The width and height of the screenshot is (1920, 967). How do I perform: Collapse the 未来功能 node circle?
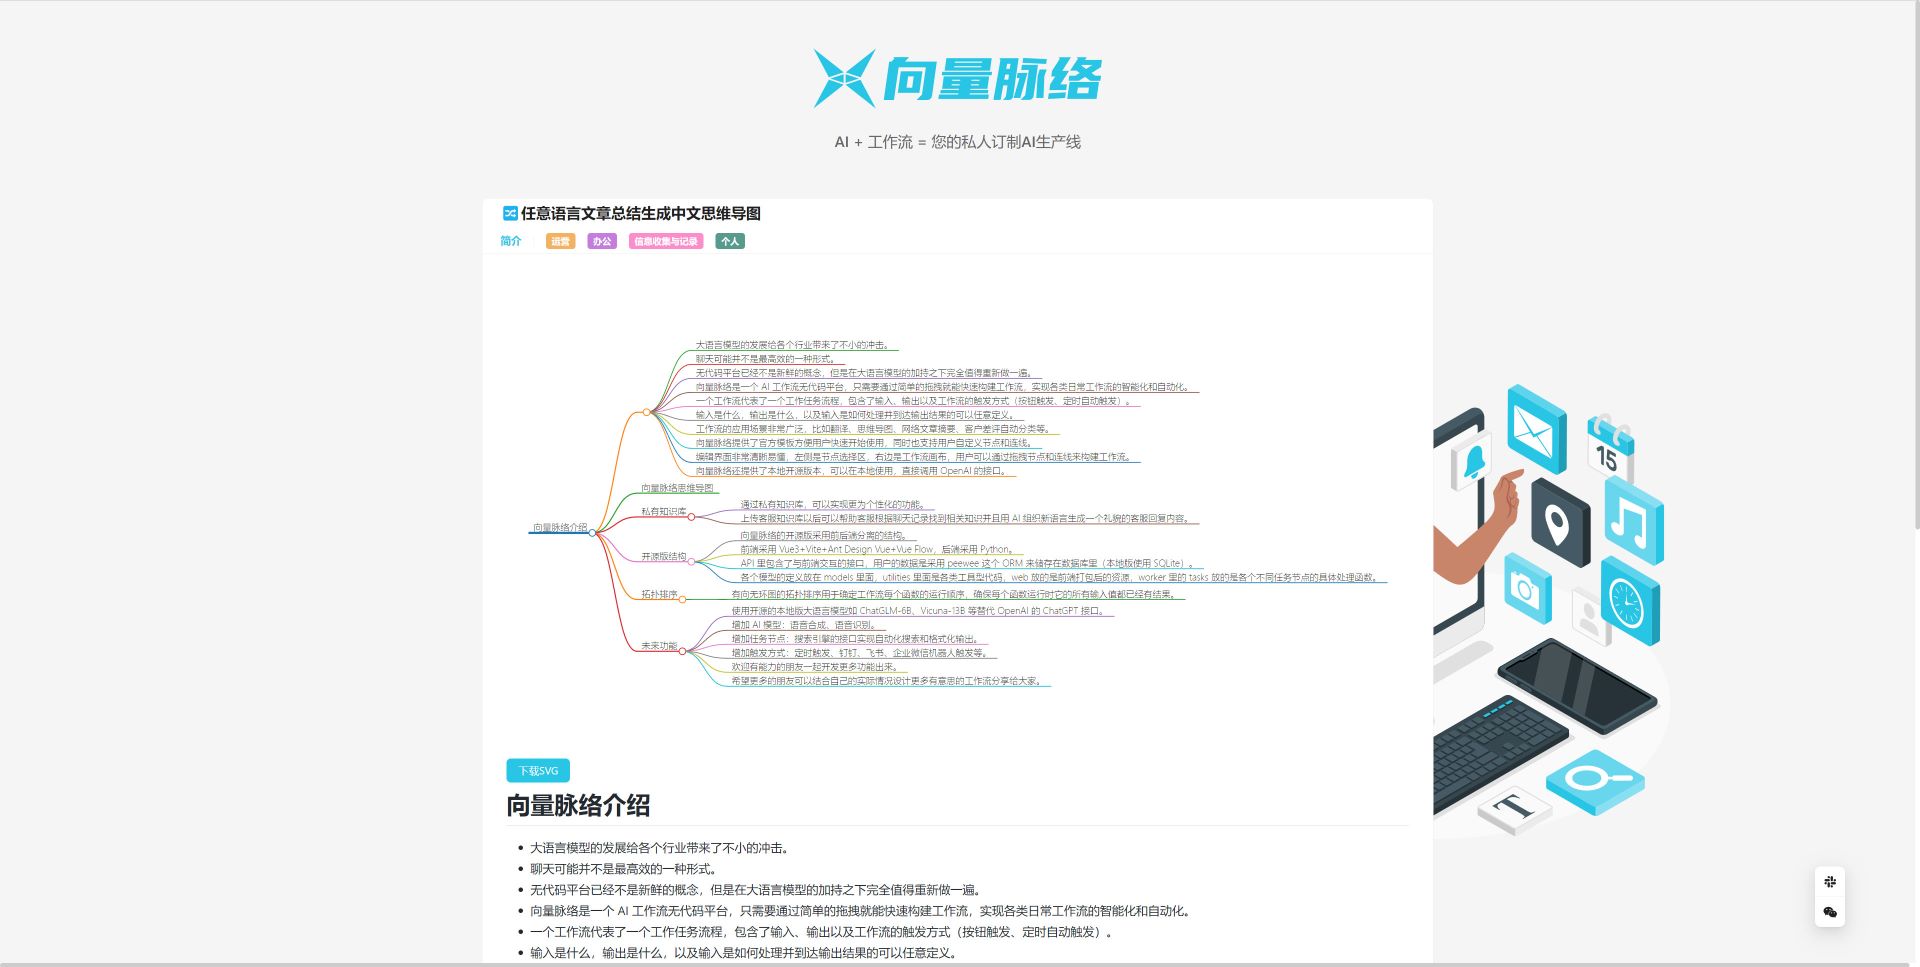coord(682,651)
